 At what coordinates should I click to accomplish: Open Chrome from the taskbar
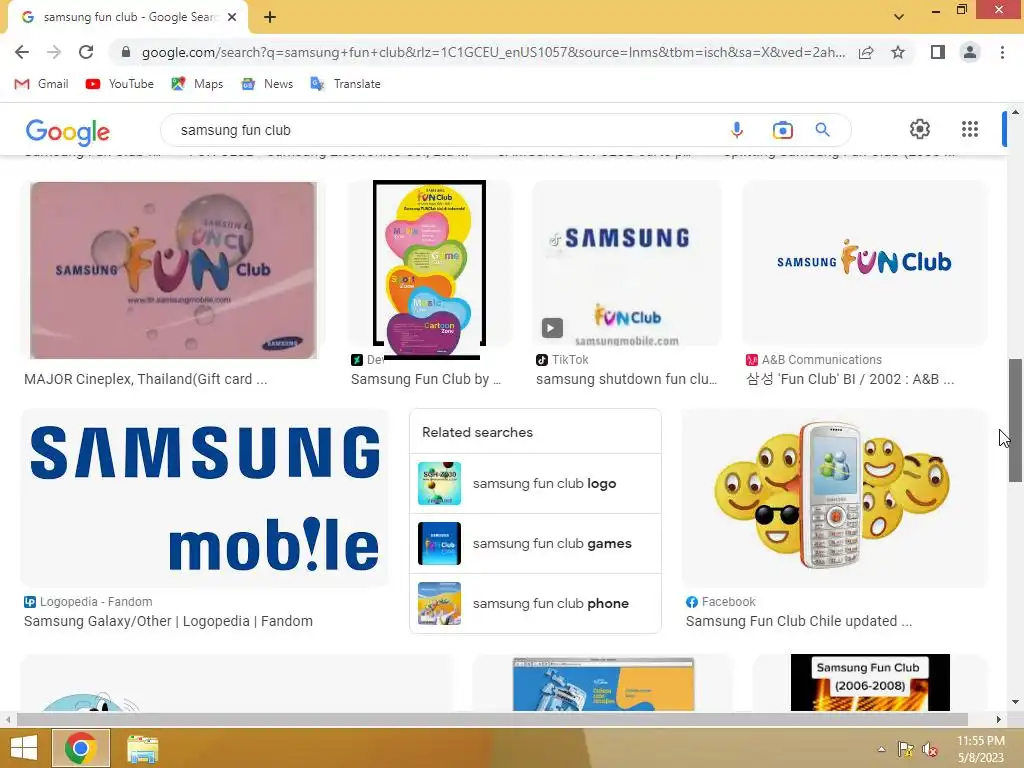click(81, 748)
